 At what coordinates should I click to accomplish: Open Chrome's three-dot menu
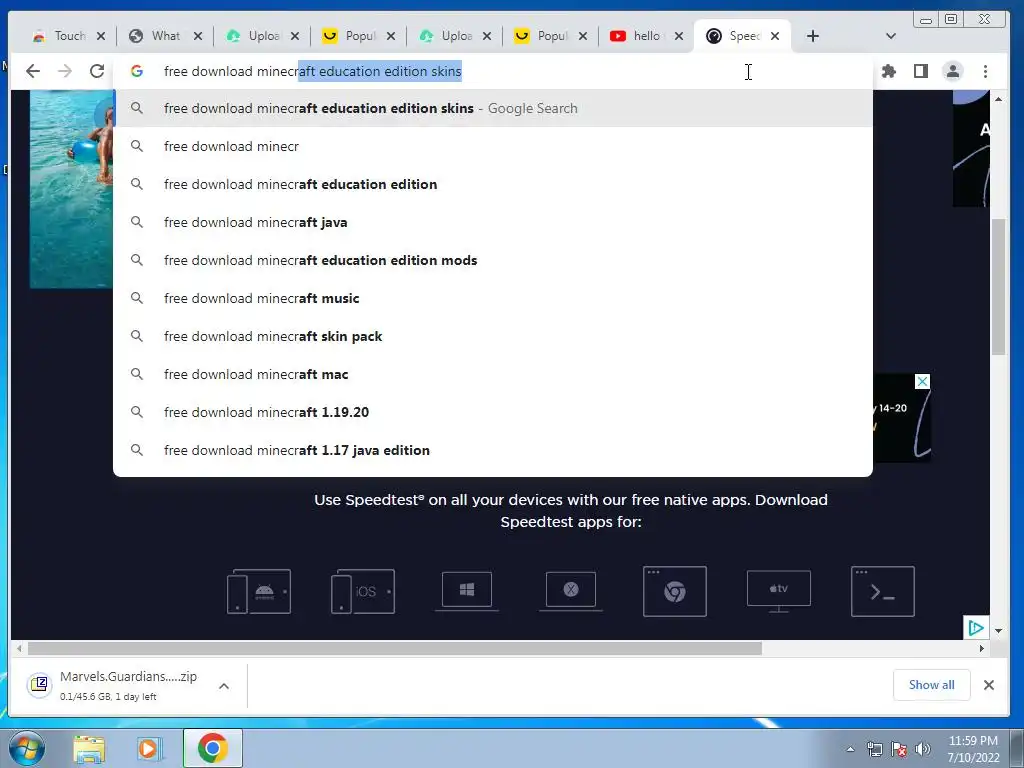[x=985, y=71]
